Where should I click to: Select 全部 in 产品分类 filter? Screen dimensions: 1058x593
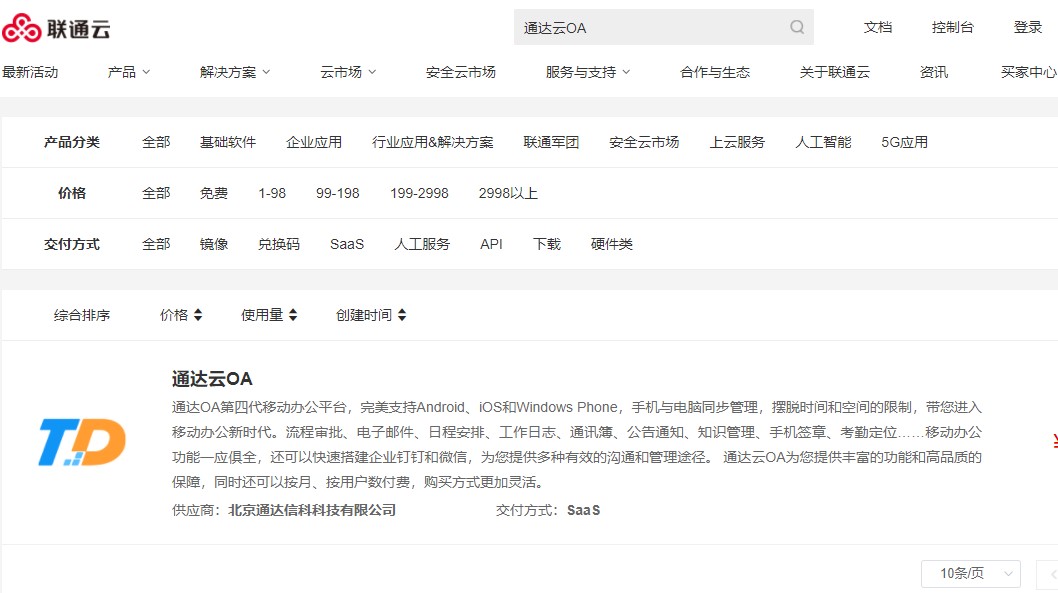point(156,142)
